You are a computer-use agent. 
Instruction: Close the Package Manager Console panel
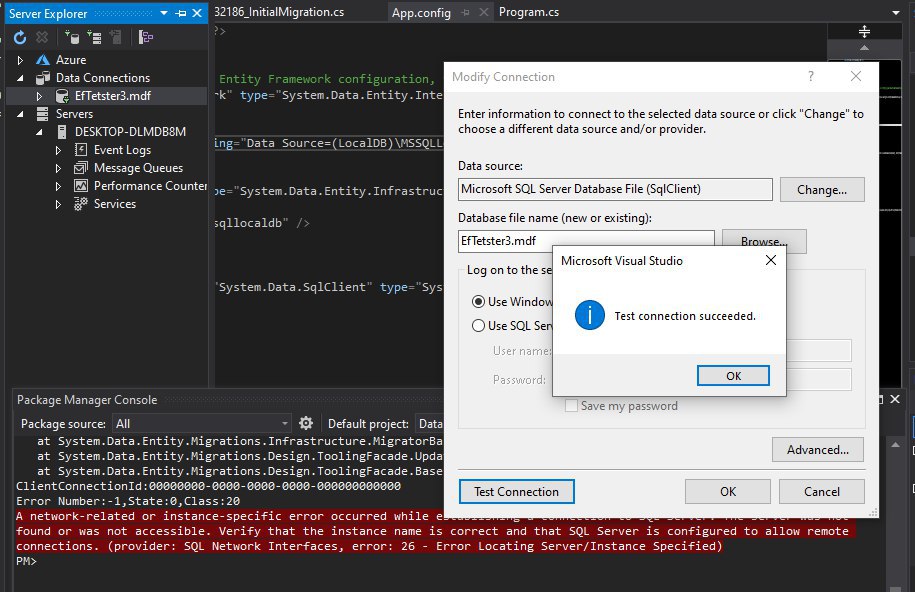[895, 399]
